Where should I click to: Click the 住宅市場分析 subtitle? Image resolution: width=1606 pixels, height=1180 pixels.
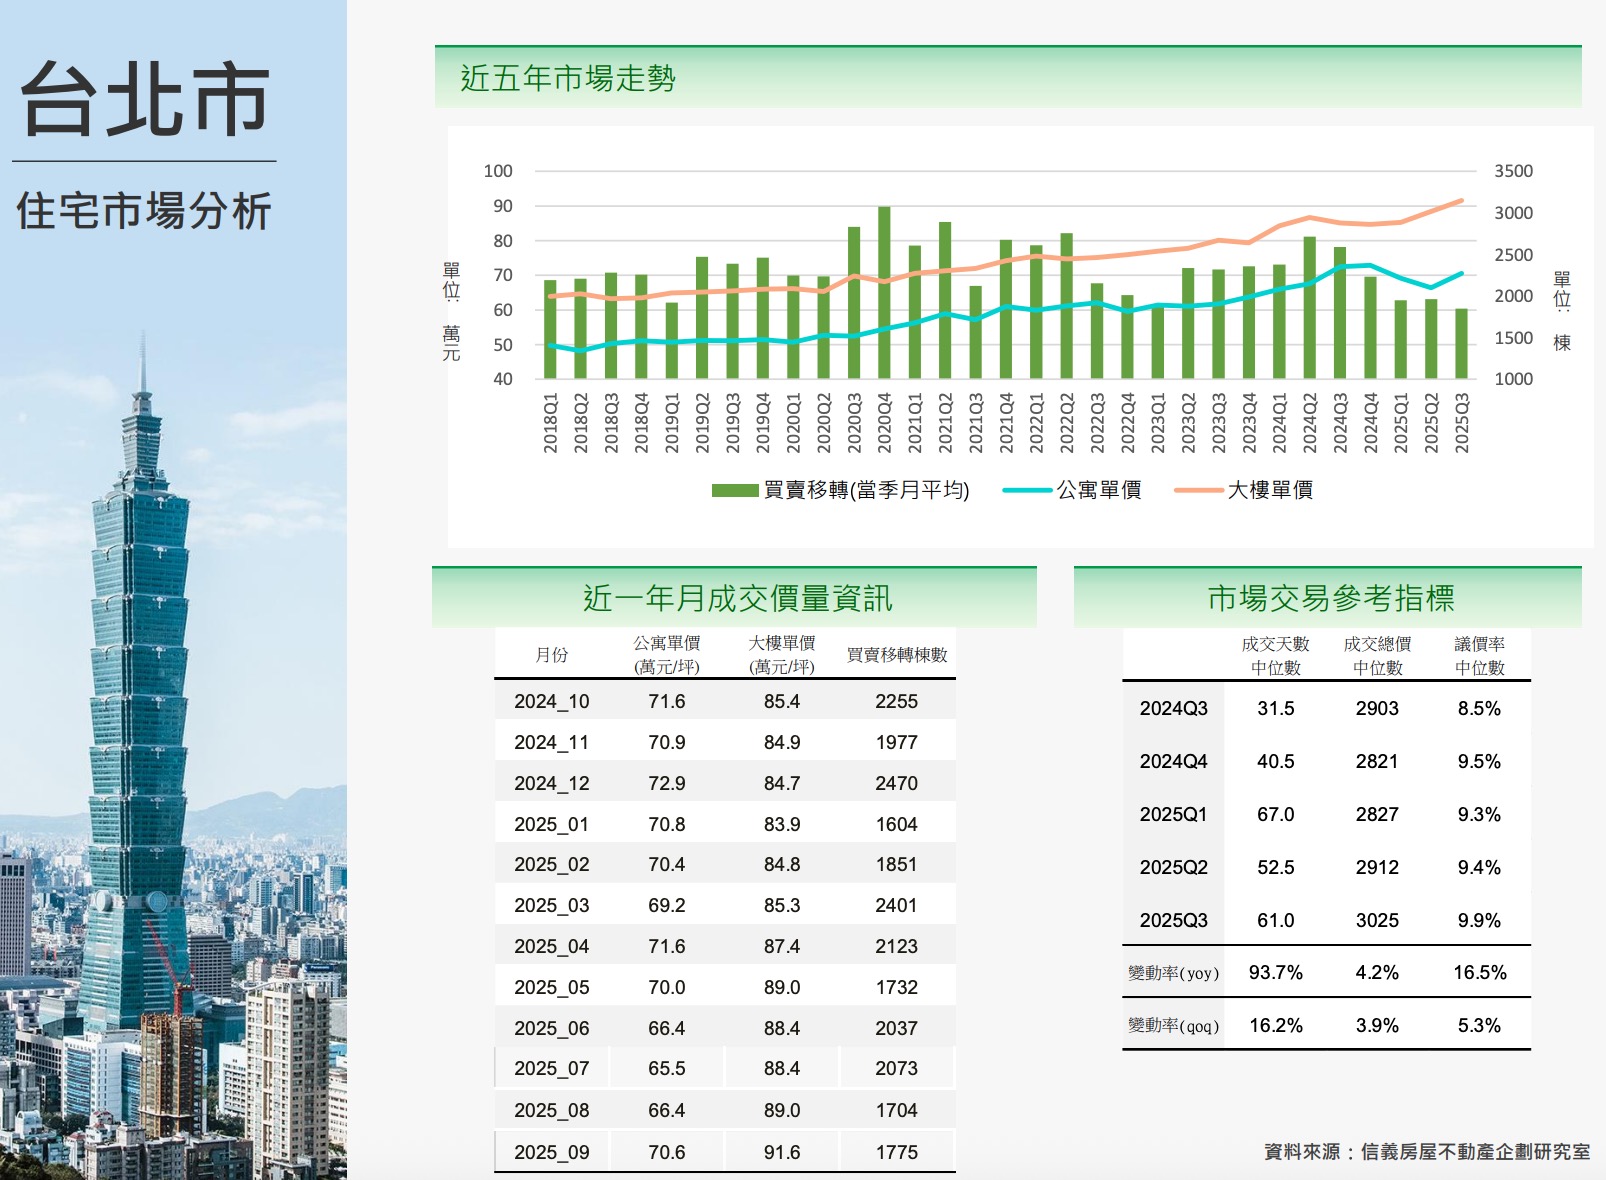coord(144,211)
